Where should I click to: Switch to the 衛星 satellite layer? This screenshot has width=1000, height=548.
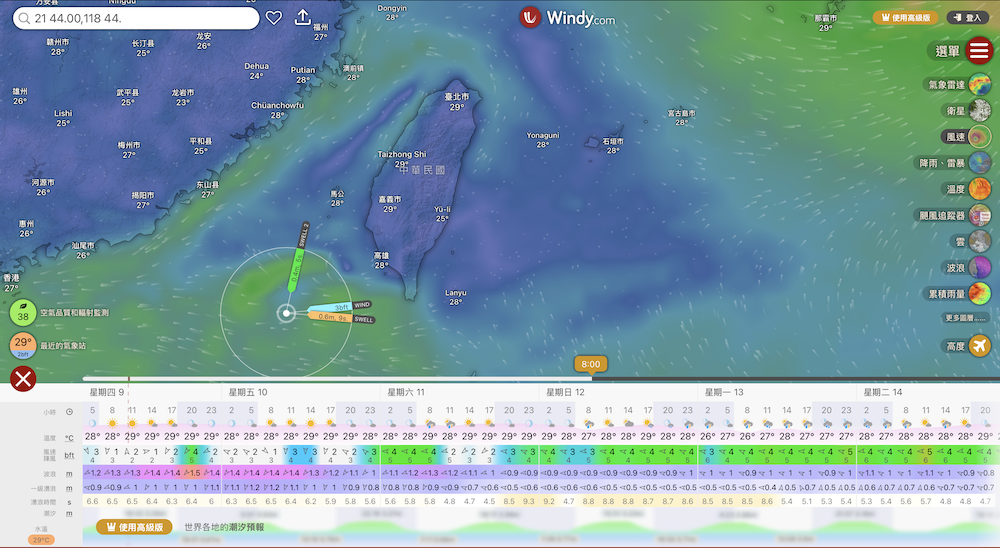[979, 111]
